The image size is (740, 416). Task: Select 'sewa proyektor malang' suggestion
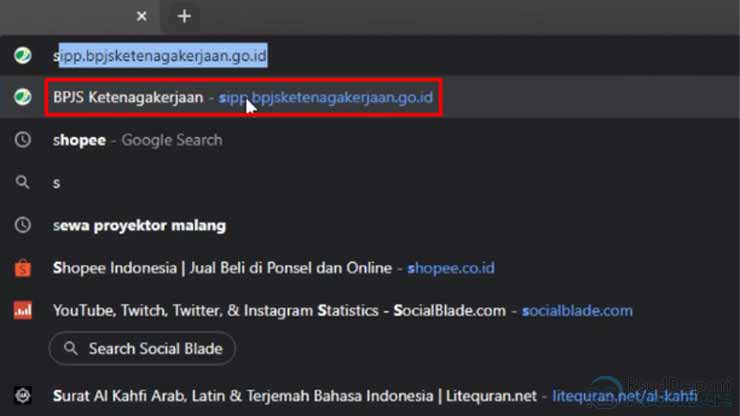click(x=370, y=225)
